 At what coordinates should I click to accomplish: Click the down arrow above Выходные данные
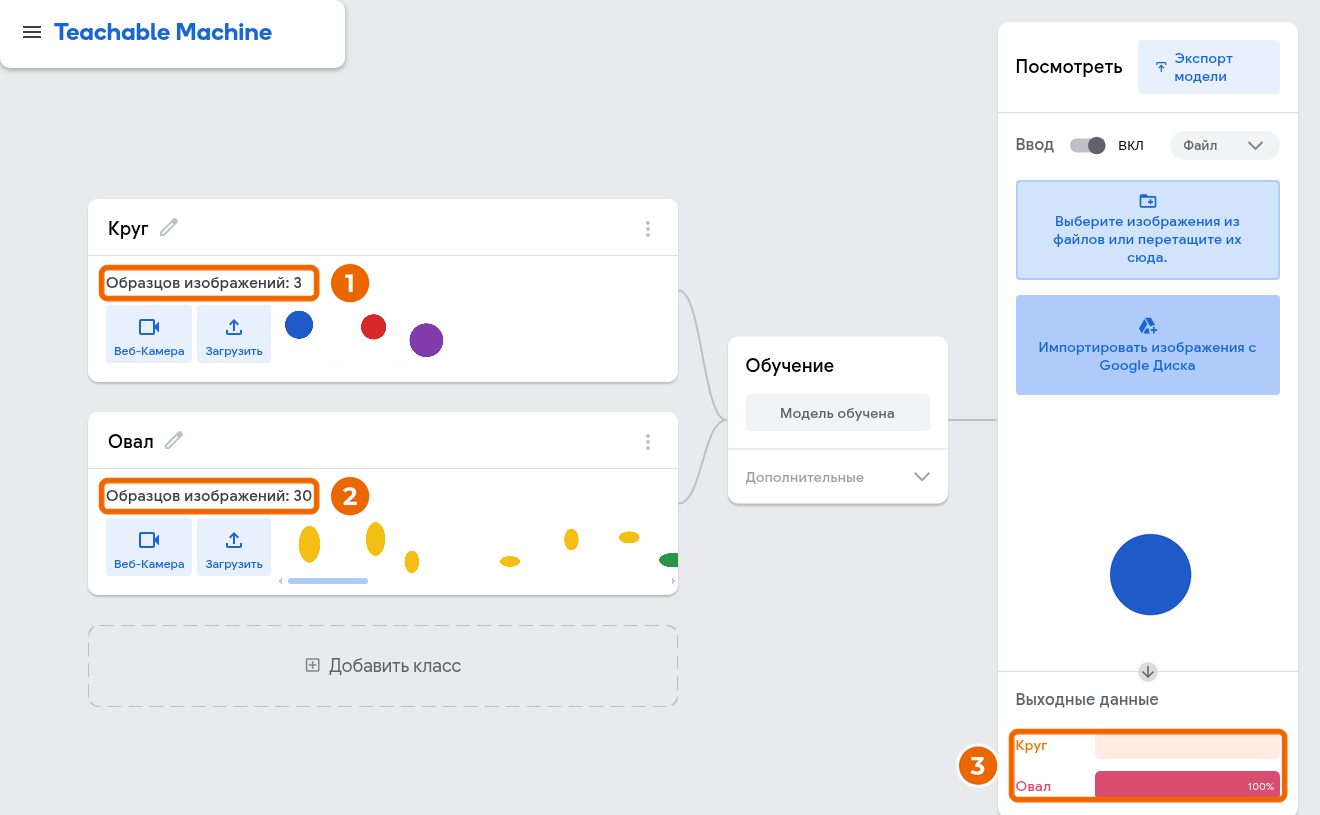point(1148,671)
